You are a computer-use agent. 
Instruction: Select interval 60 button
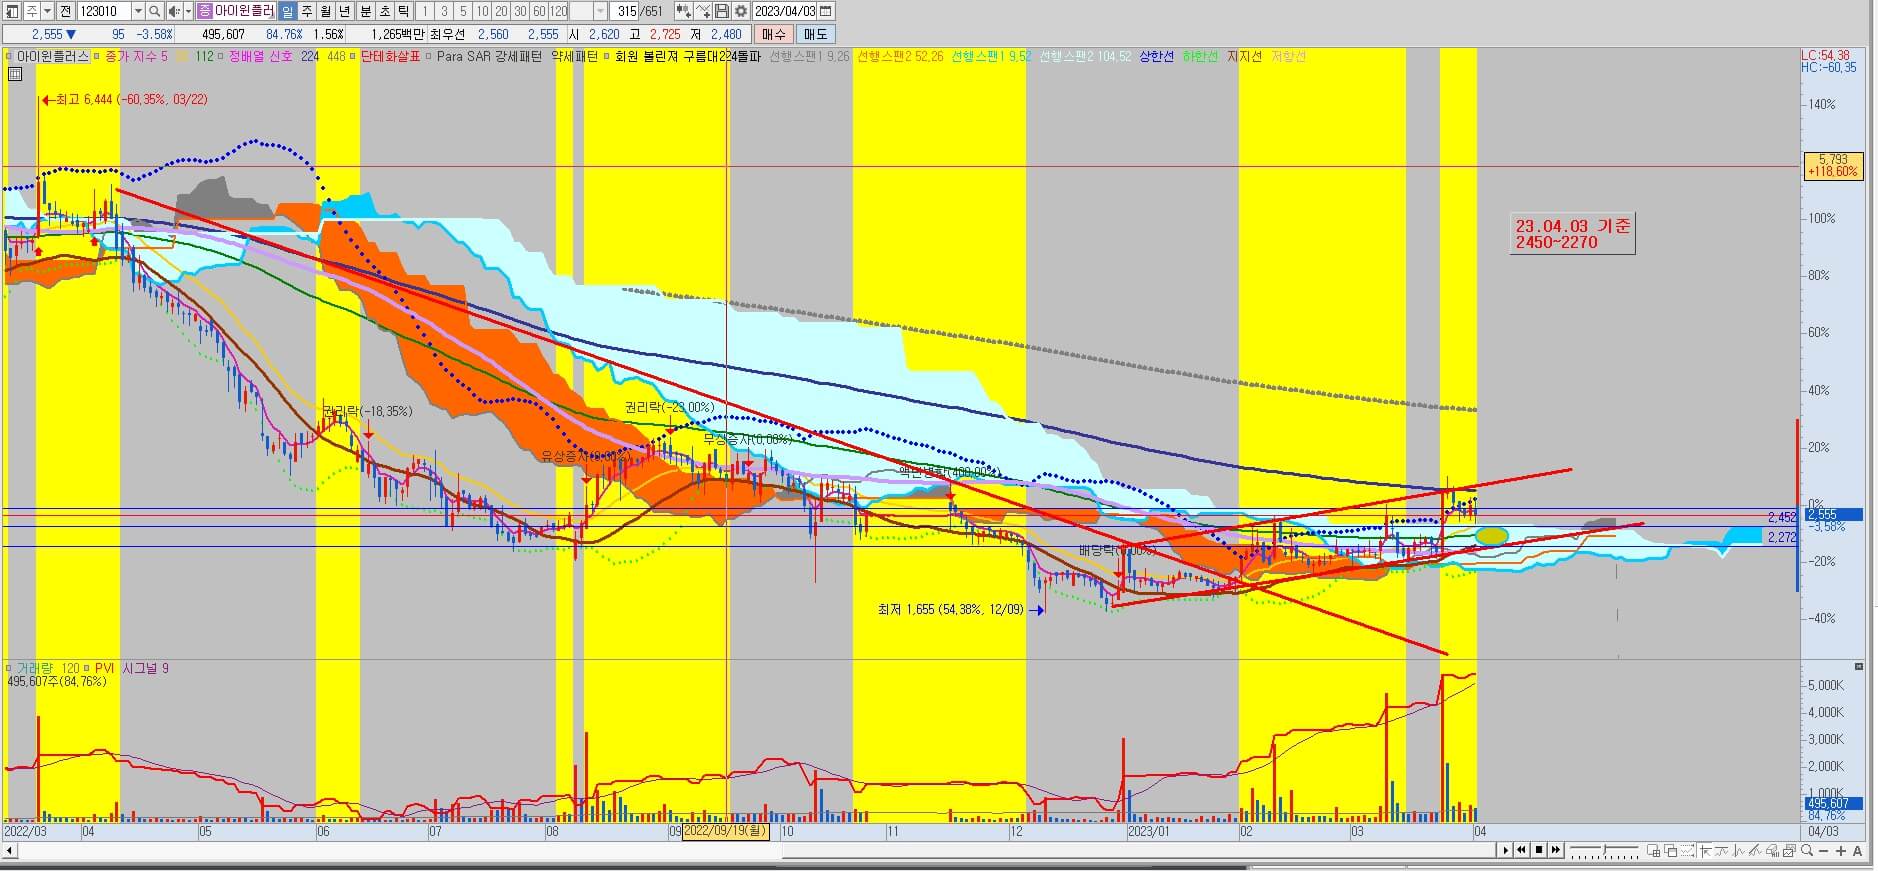[x=539, y=11]
